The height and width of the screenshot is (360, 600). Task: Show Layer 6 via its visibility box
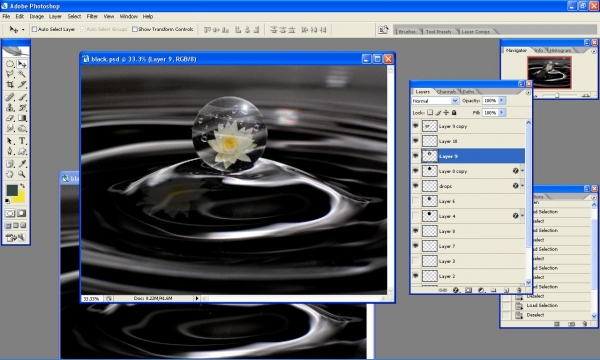point(416,201)
